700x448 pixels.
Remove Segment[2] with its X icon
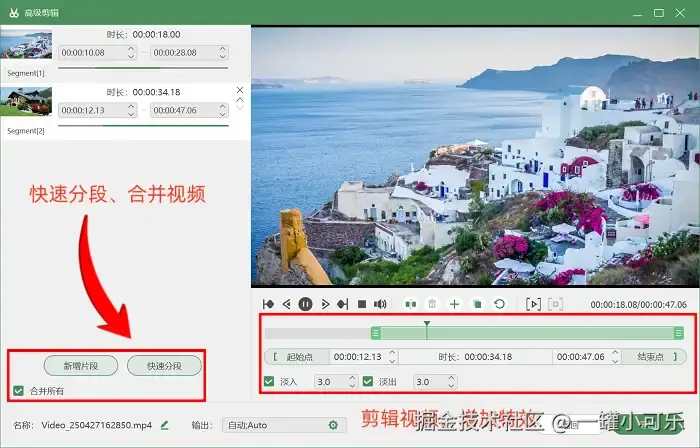[x=240, y=90]
